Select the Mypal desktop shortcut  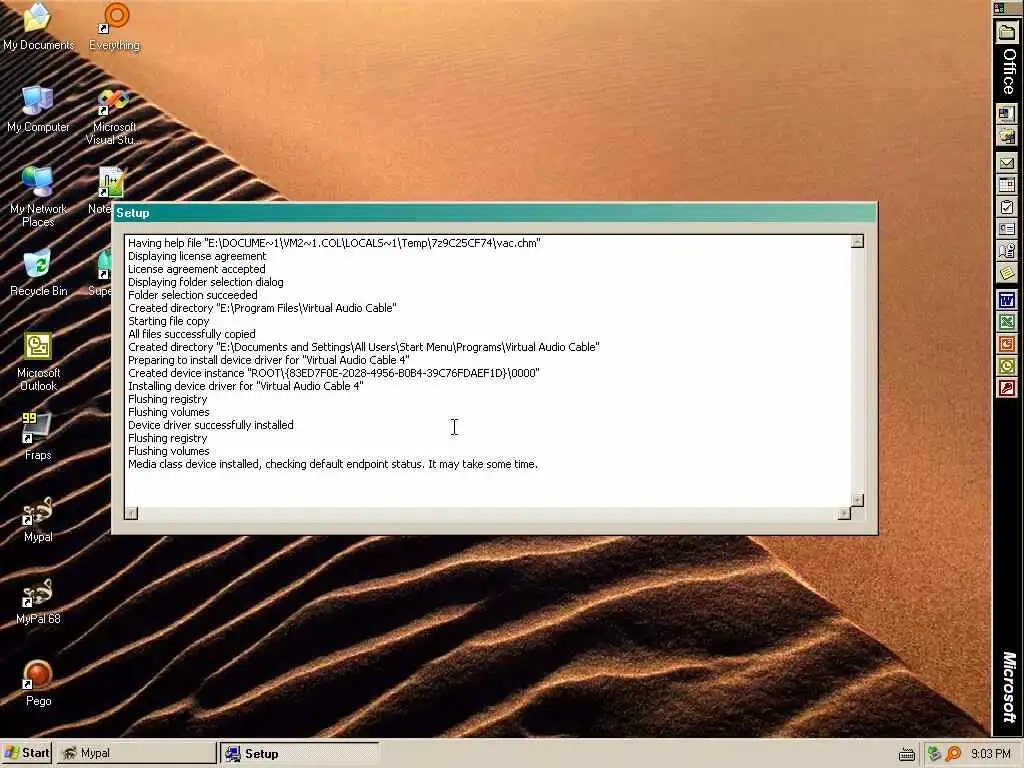click(x=38, y=519)
